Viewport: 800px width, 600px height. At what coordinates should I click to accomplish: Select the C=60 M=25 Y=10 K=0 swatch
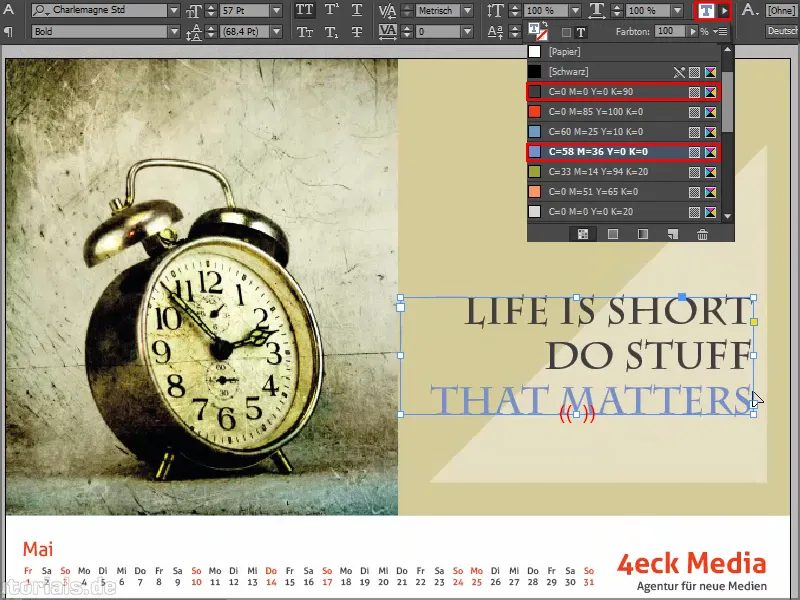(623, 132)
